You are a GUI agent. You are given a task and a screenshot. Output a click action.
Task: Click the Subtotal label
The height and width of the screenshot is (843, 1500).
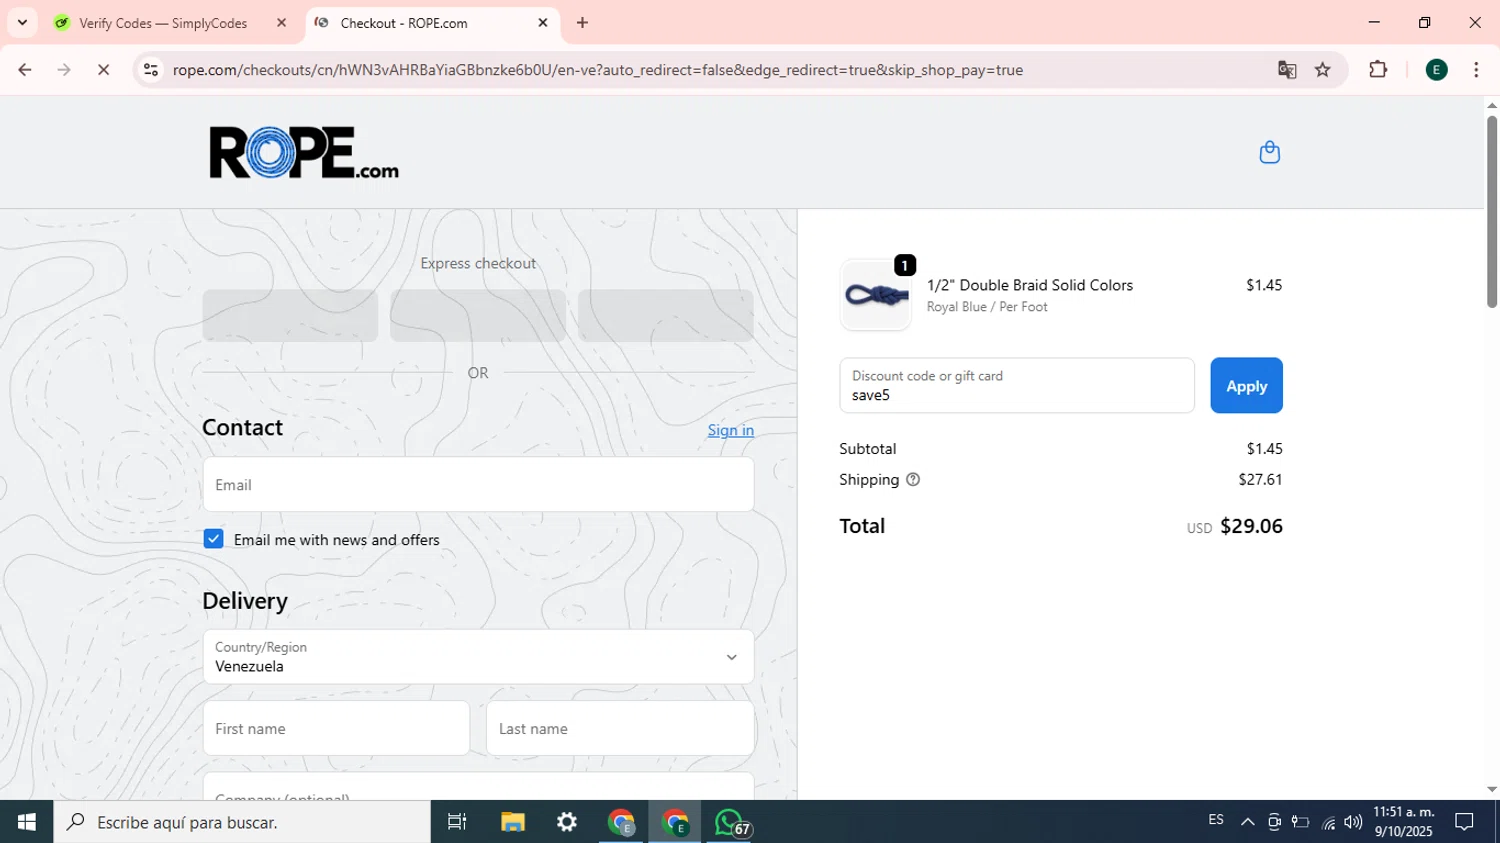coord(867,448)
